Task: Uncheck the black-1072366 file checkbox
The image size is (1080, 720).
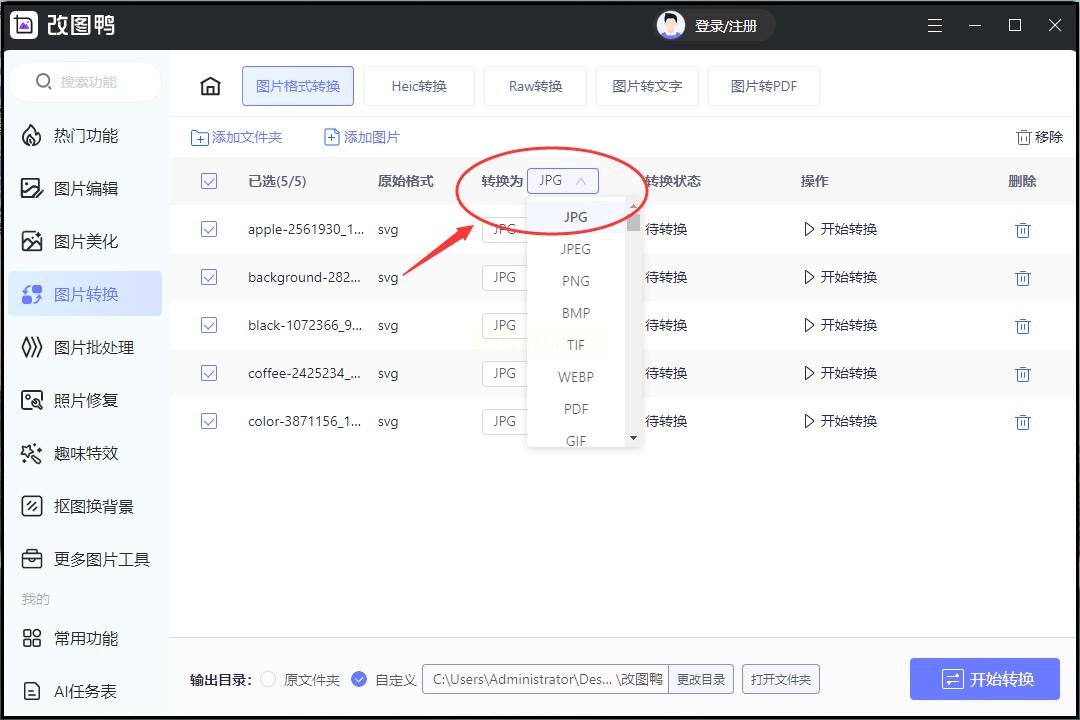Action: pyautogui.click(x=209, y=325)
